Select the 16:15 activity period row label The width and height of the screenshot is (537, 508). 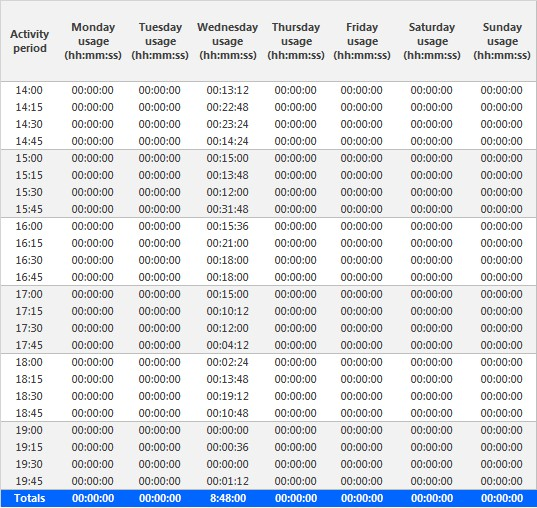[x=29, y=243]
